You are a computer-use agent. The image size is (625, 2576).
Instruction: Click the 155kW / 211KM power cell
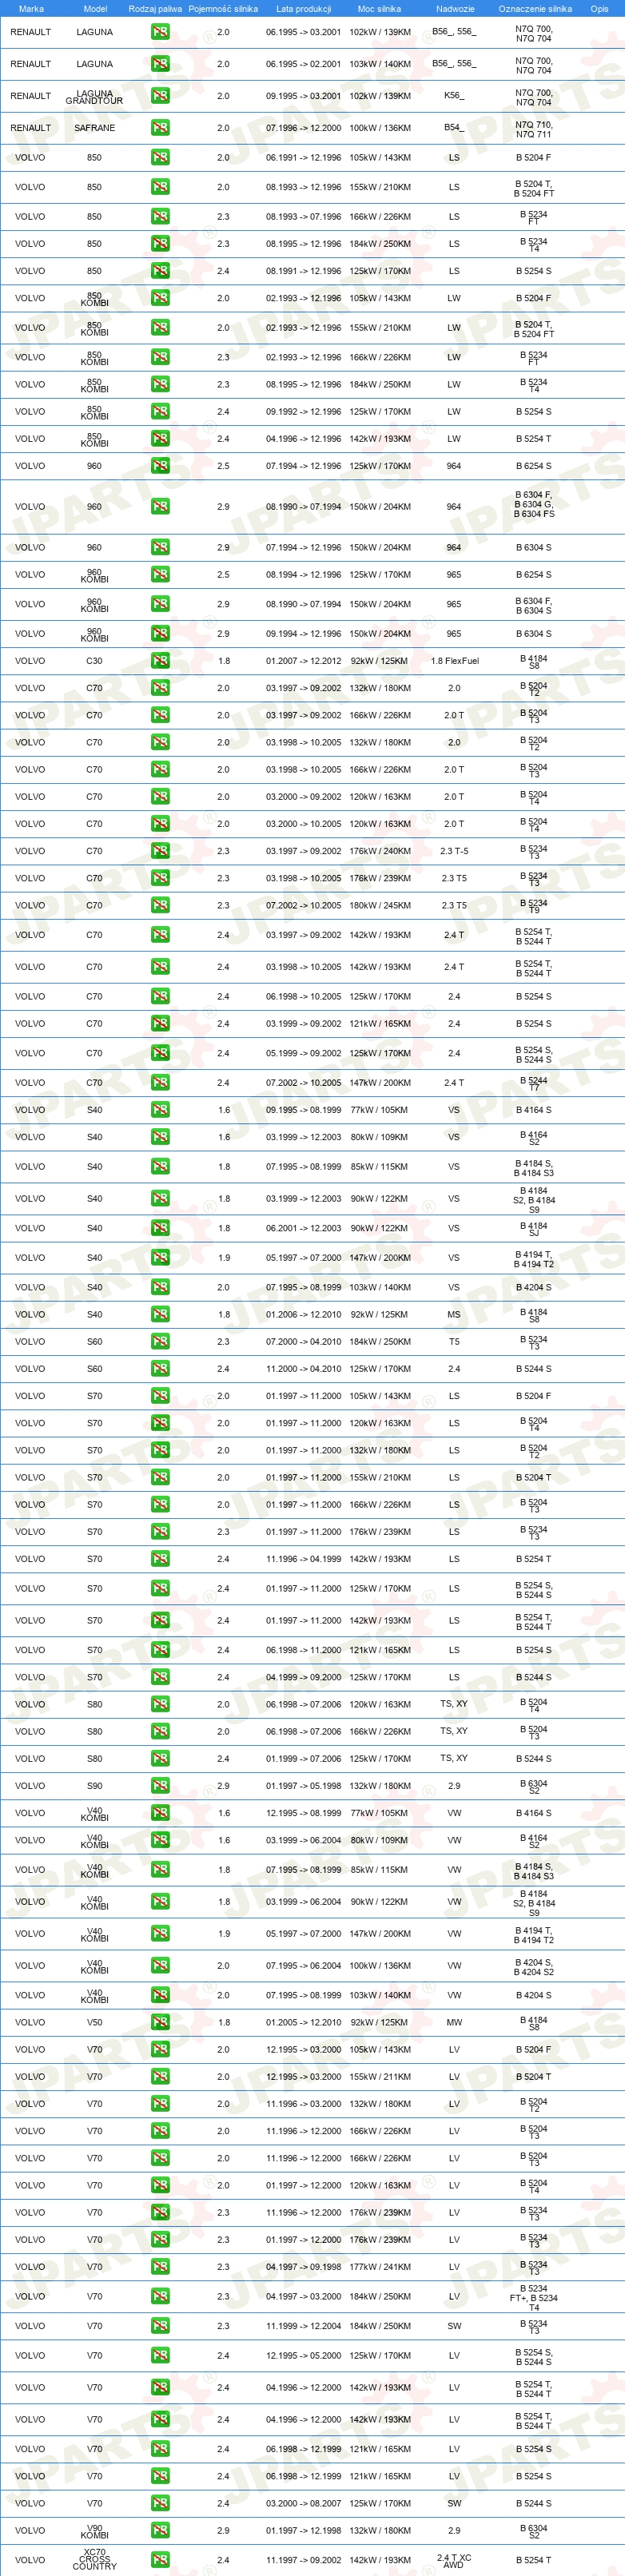click(x=380, y=2077)
